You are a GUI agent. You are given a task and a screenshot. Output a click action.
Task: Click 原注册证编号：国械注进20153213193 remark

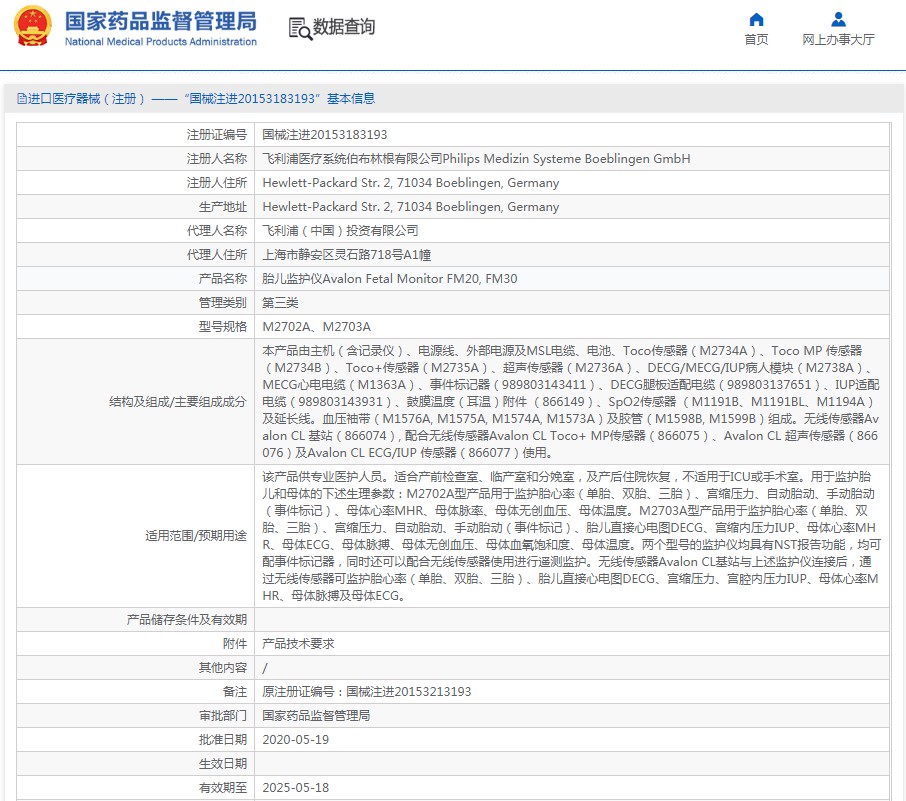(x=366, y=692)
